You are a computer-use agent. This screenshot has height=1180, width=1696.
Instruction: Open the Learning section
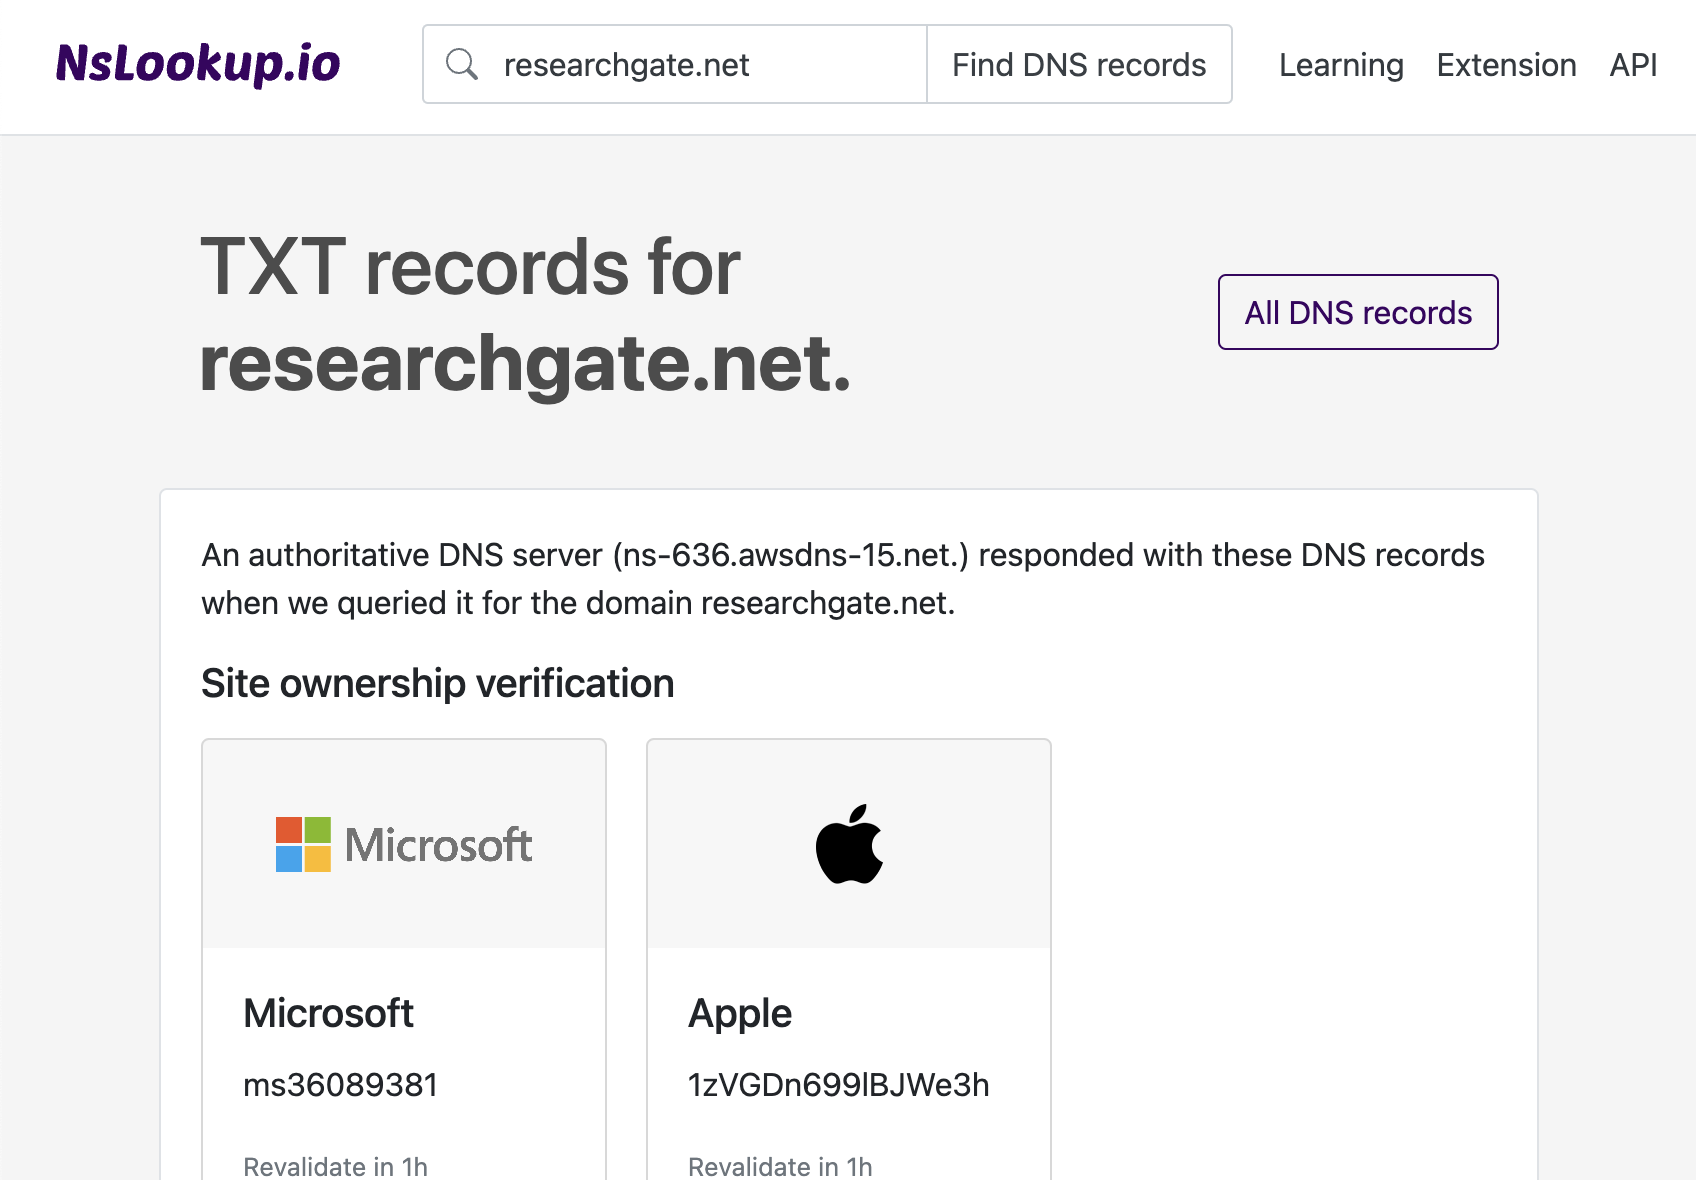(1341, 64)
